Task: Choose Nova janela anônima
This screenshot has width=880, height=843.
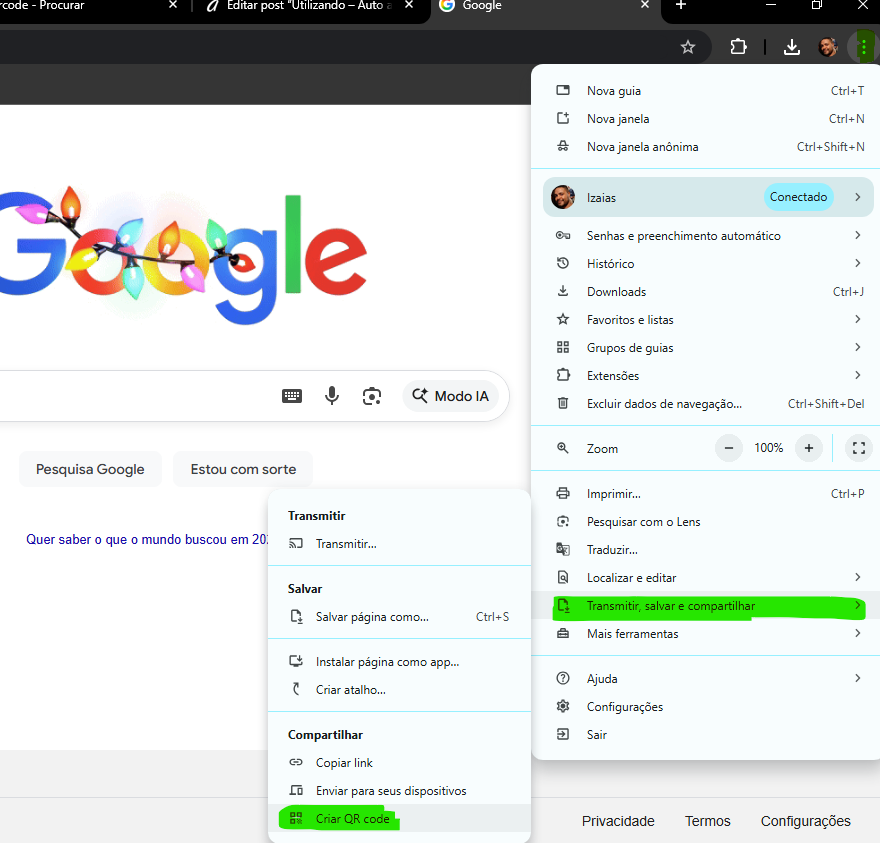Action: point(642,147)
